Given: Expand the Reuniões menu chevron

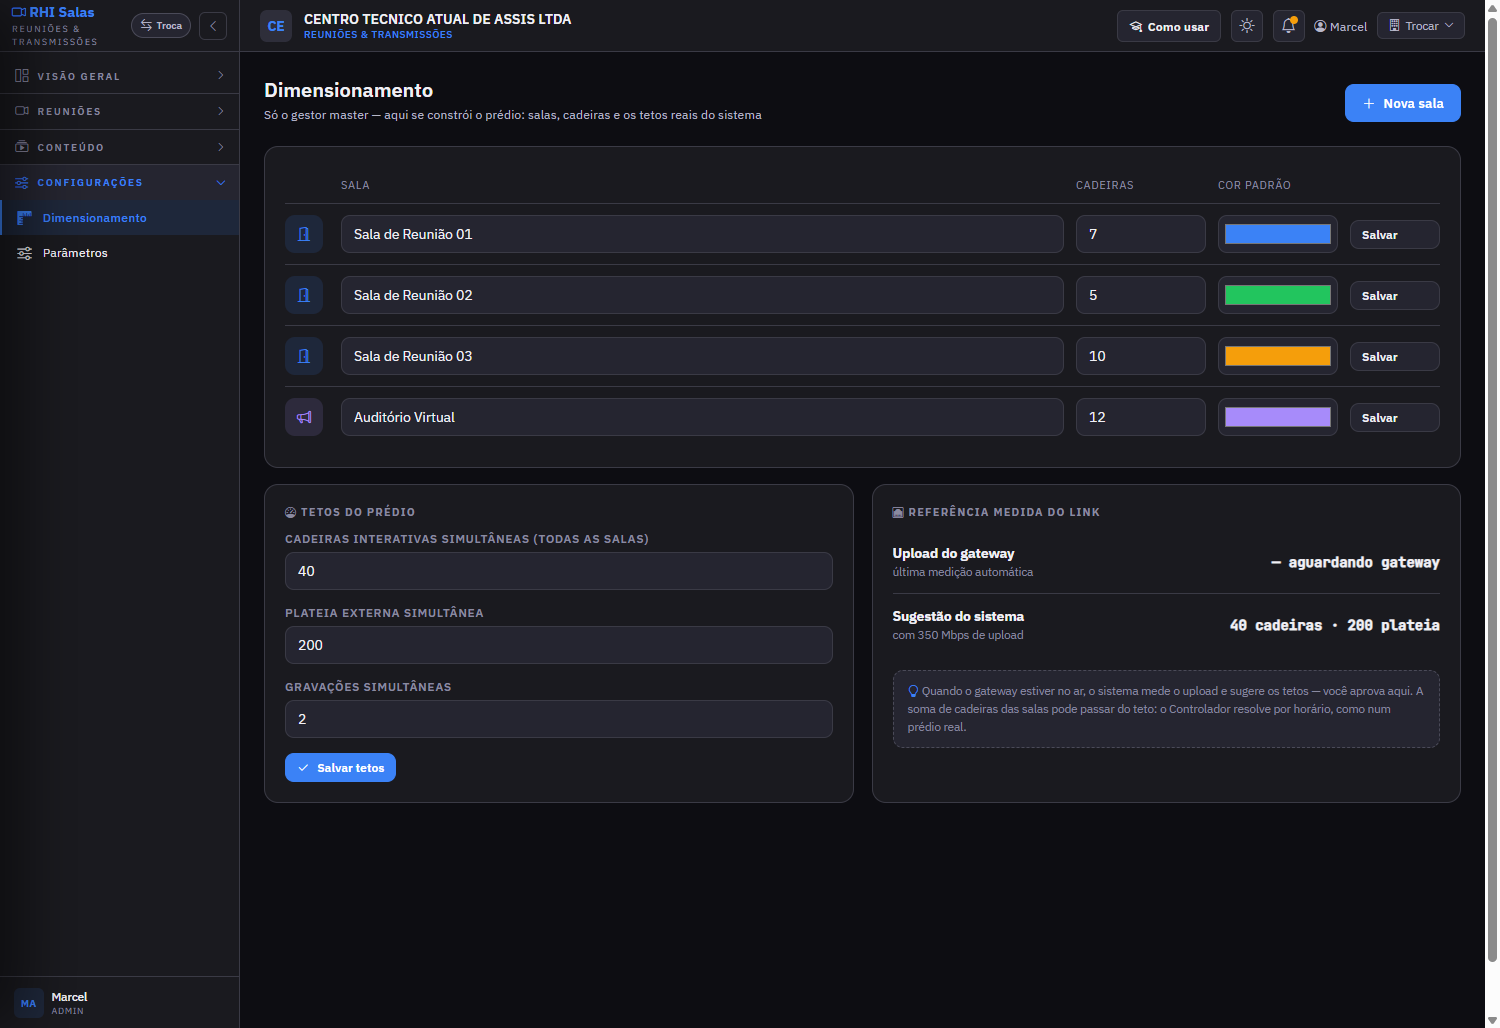Looking at the screenshot, I should click(x=221, y=111).
